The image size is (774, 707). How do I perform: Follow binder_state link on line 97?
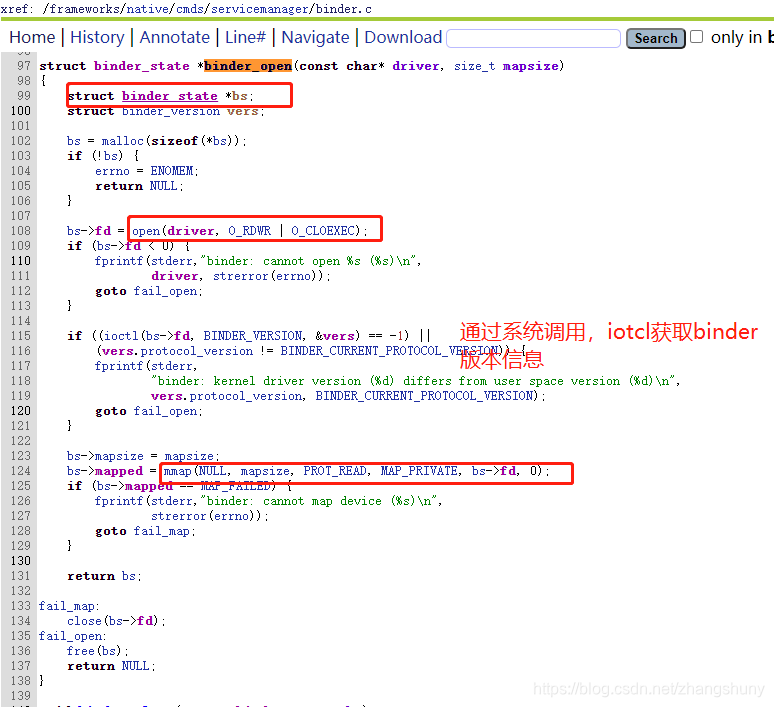tap(142, 66)
